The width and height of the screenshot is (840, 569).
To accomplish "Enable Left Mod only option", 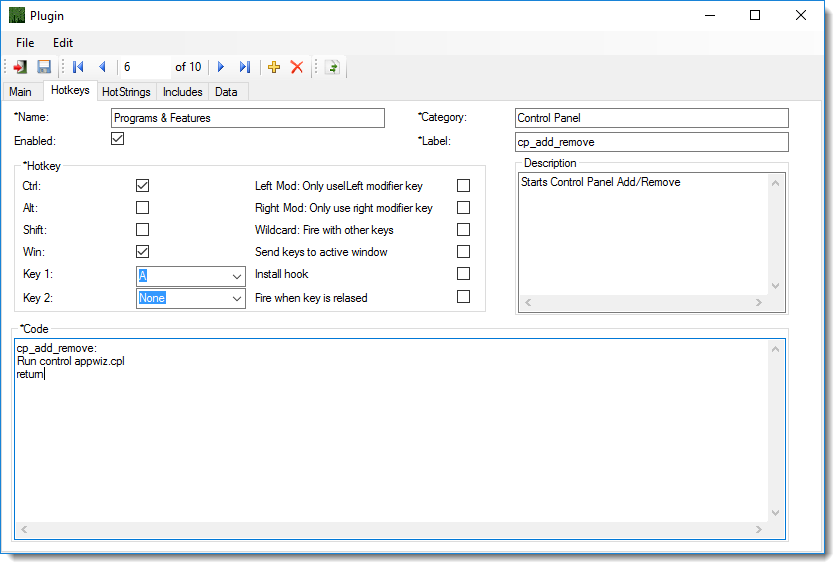I will click(x=463, y=186).
